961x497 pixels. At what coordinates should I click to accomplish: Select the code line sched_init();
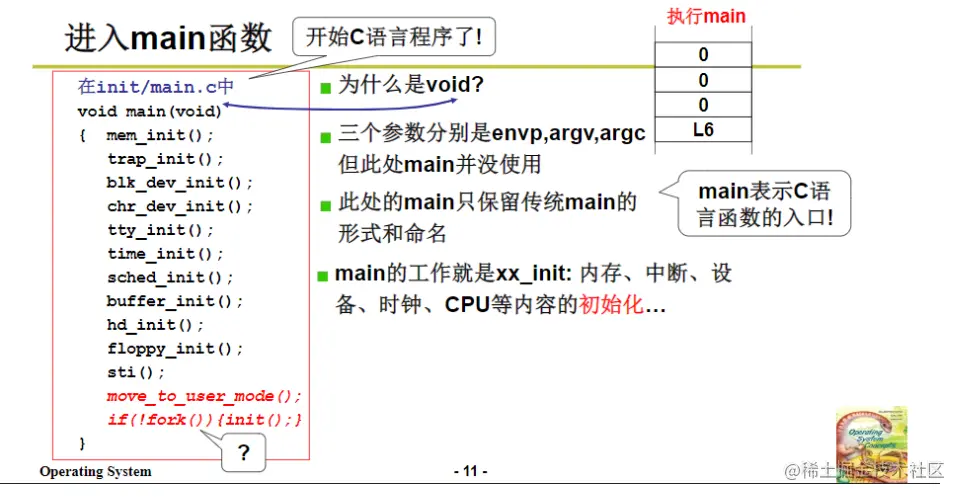[x=170, y=278]
